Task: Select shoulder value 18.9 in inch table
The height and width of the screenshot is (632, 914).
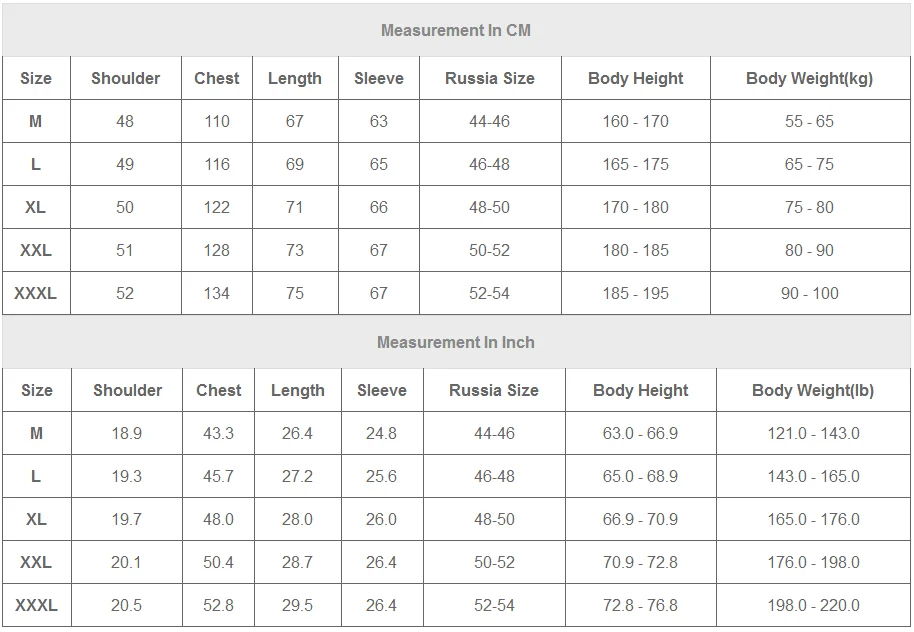Action: click(126, 433)
